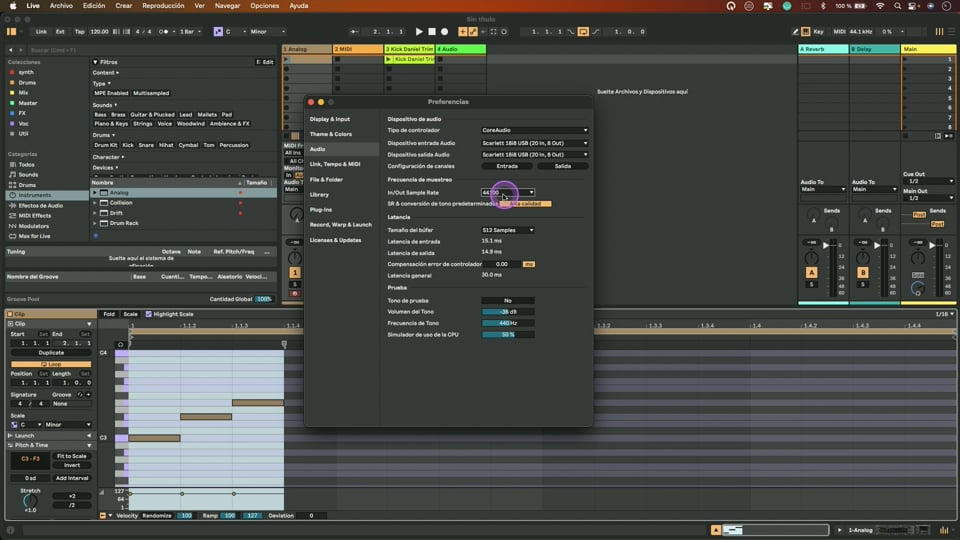Select the Todos category

click(26, 164)
